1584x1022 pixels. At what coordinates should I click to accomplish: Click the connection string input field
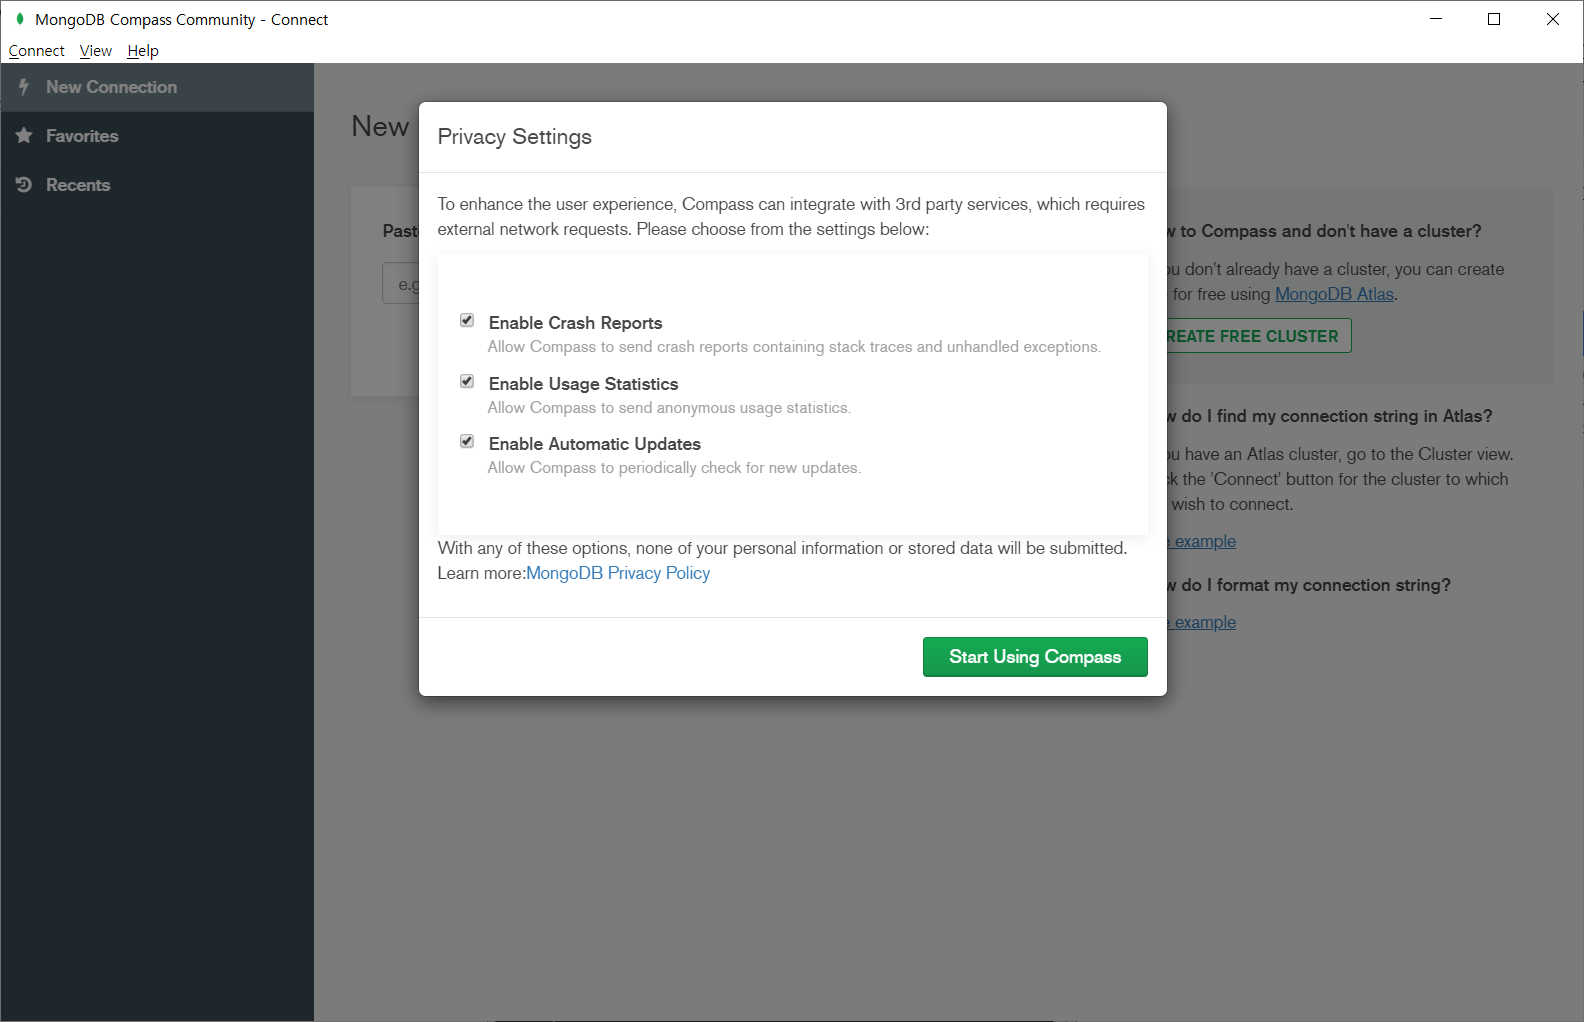click(x=401, y=284)
